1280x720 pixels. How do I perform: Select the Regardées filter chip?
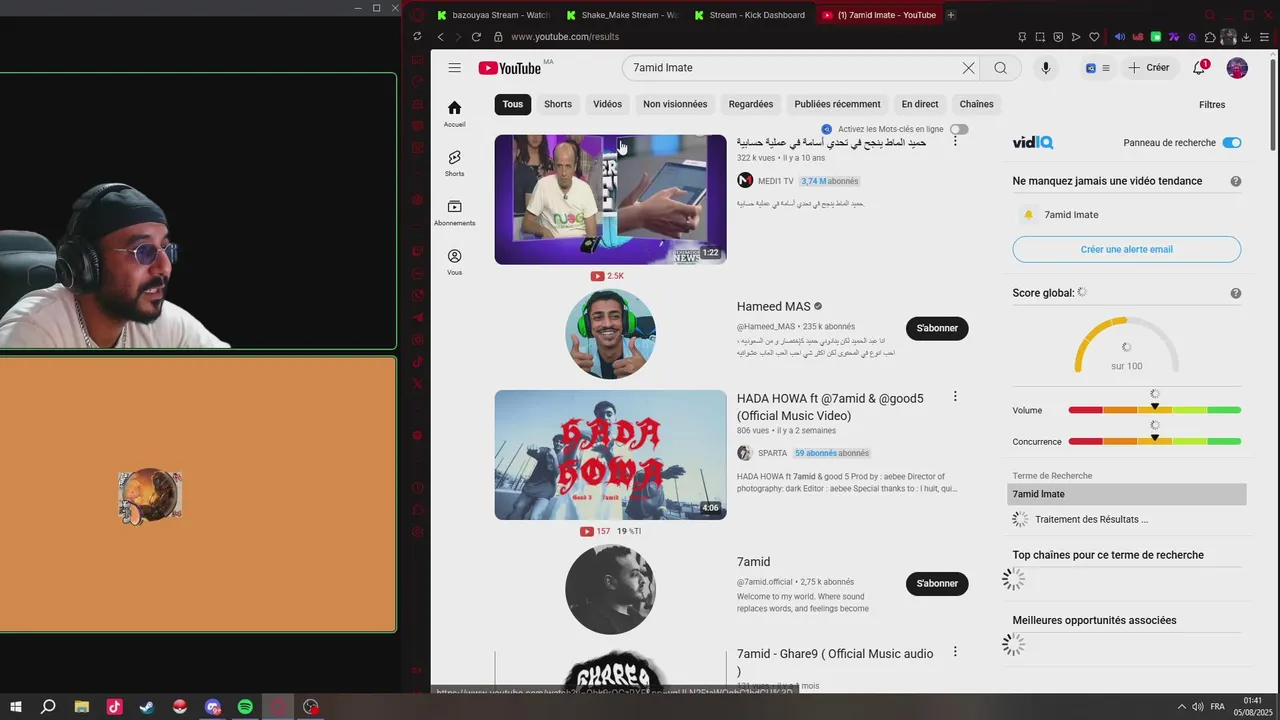pyautogui.click(x=751, y=104)
